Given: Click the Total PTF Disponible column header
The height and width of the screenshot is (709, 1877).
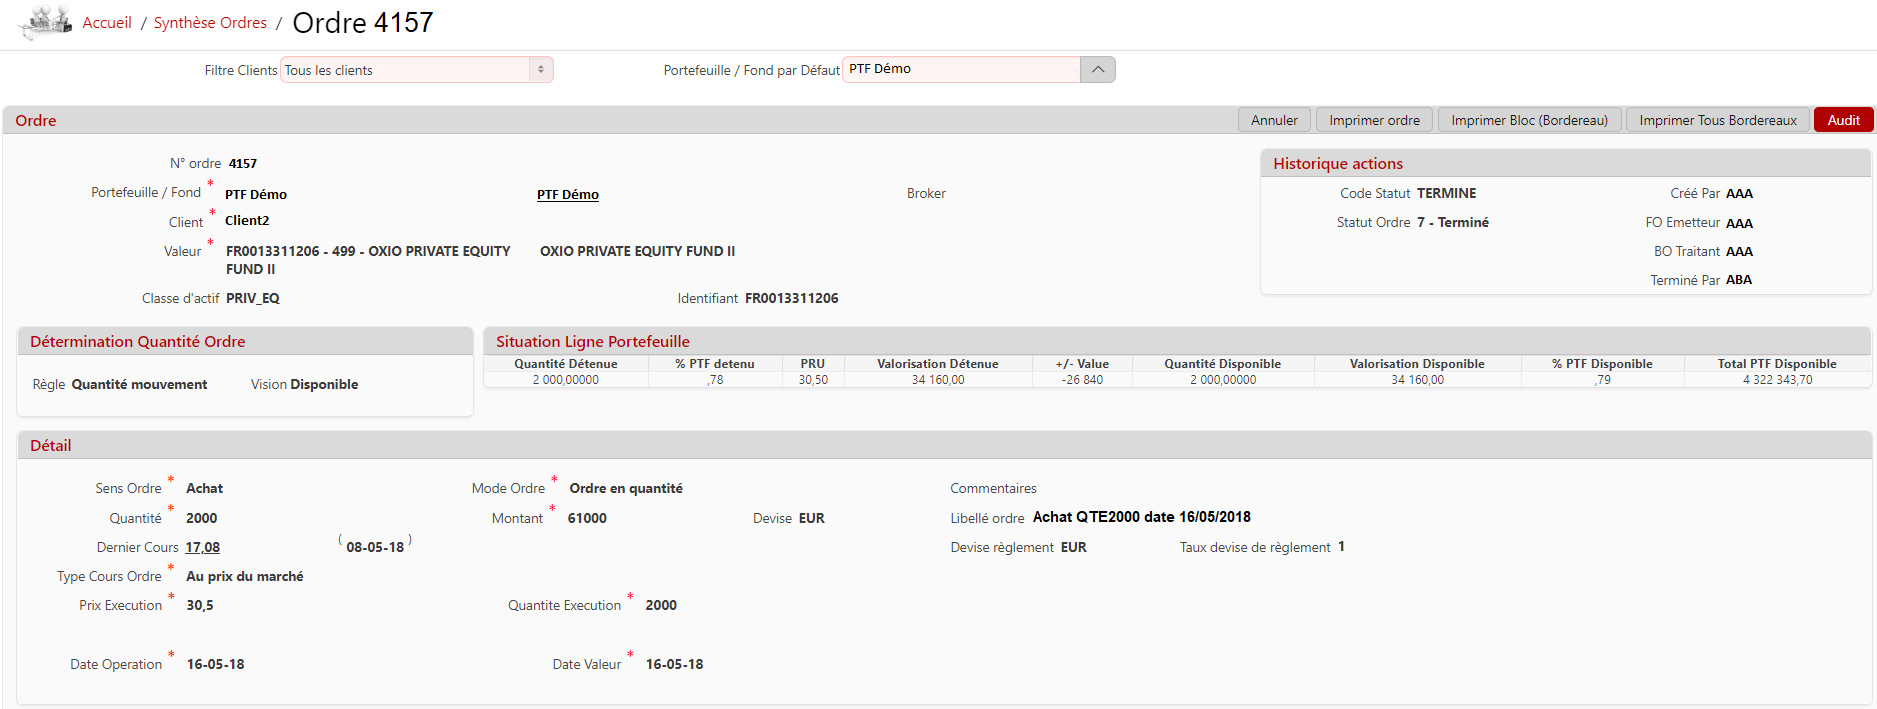Looking at the screenshot, I should 1776,364.
